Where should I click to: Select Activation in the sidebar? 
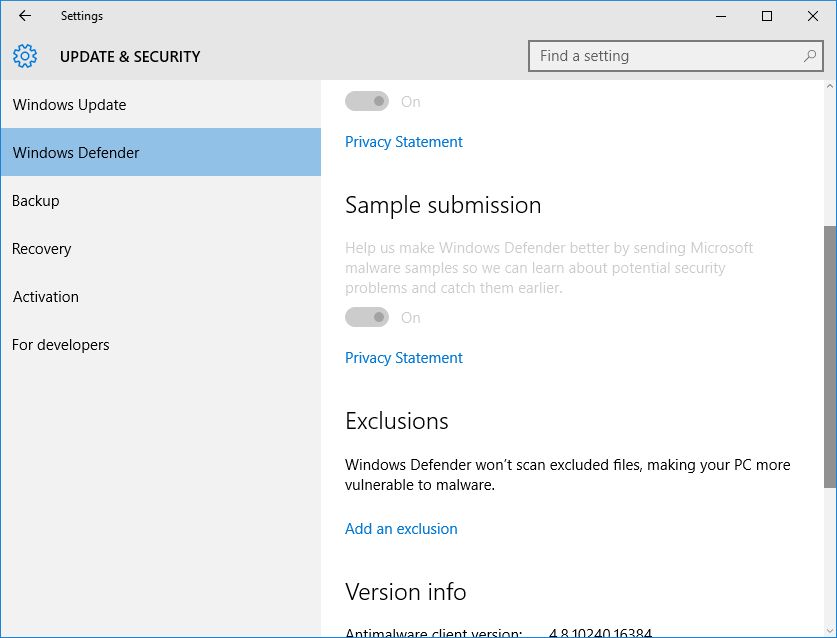[161, 296]
